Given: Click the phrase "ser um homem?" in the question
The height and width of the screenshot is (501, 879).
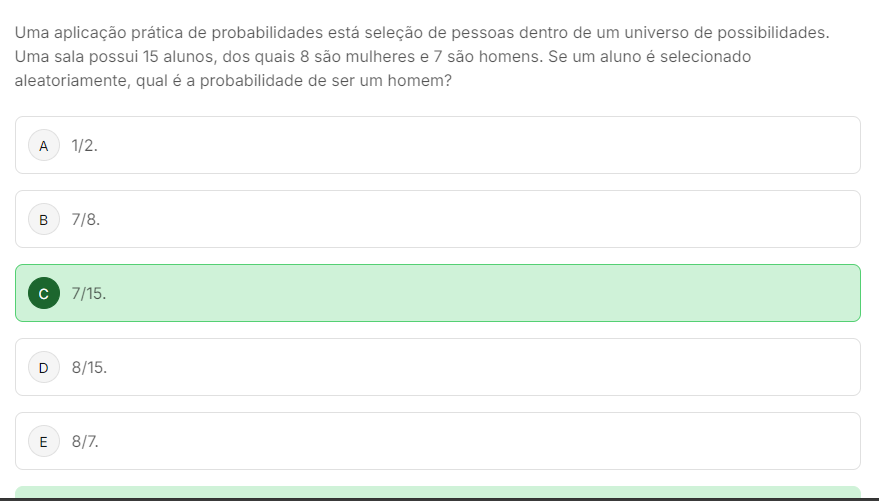Looking at the screenshot, I should (404, 81).
